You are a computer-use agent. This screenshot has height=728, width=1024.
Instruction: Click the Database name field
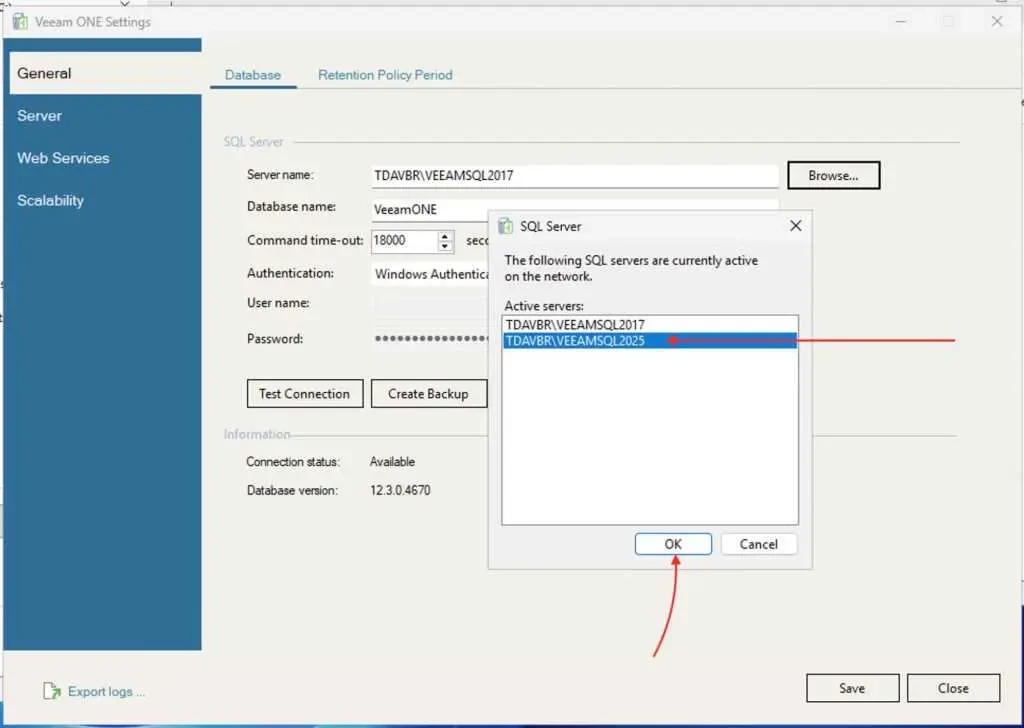pos(431,210)
